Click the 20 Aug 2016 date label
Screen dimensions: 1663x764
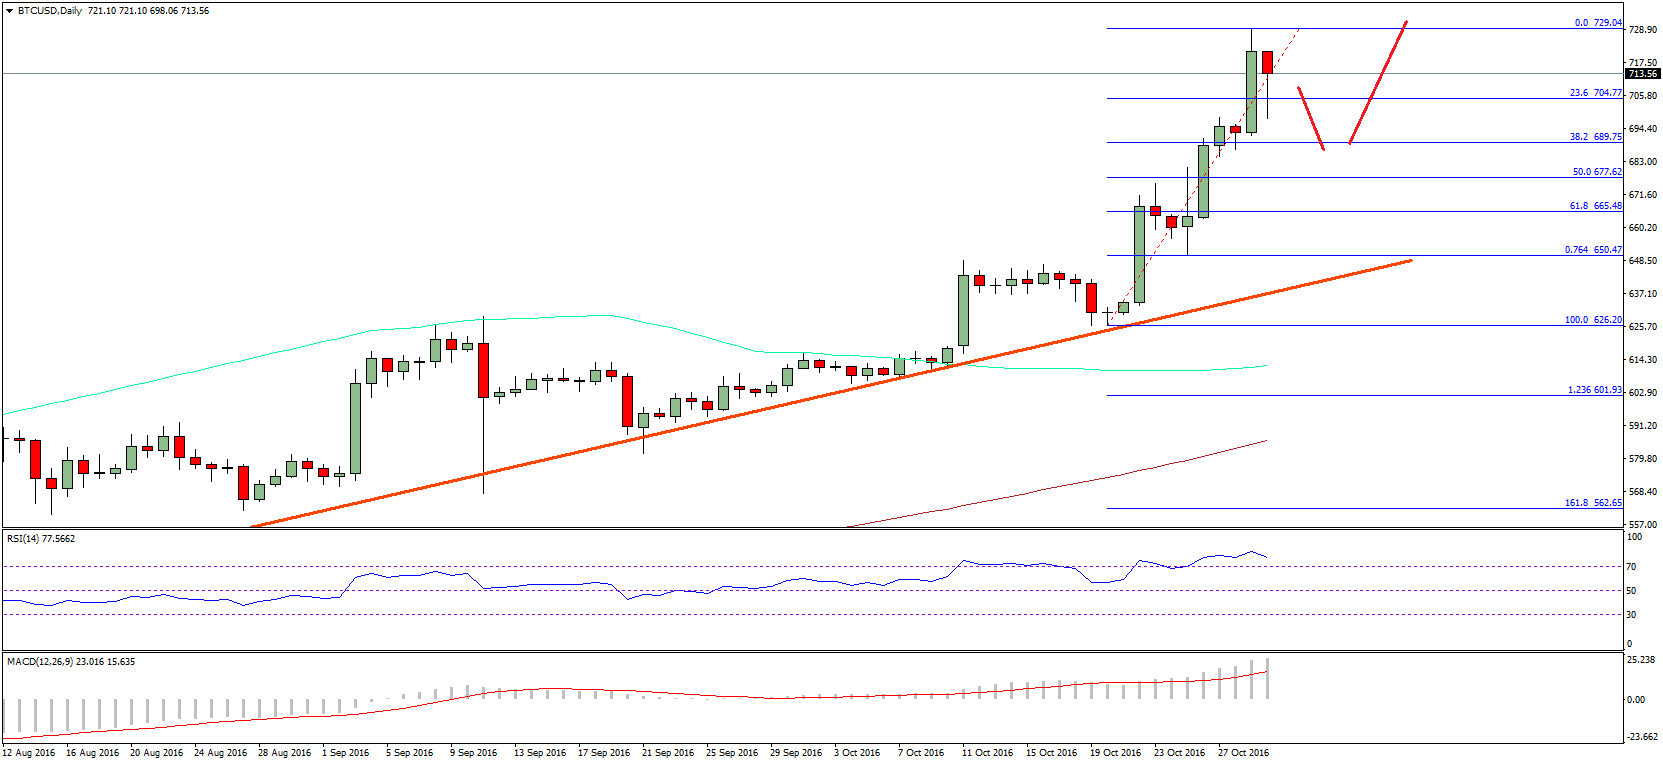pyautogui.click(x=157, y=753)
